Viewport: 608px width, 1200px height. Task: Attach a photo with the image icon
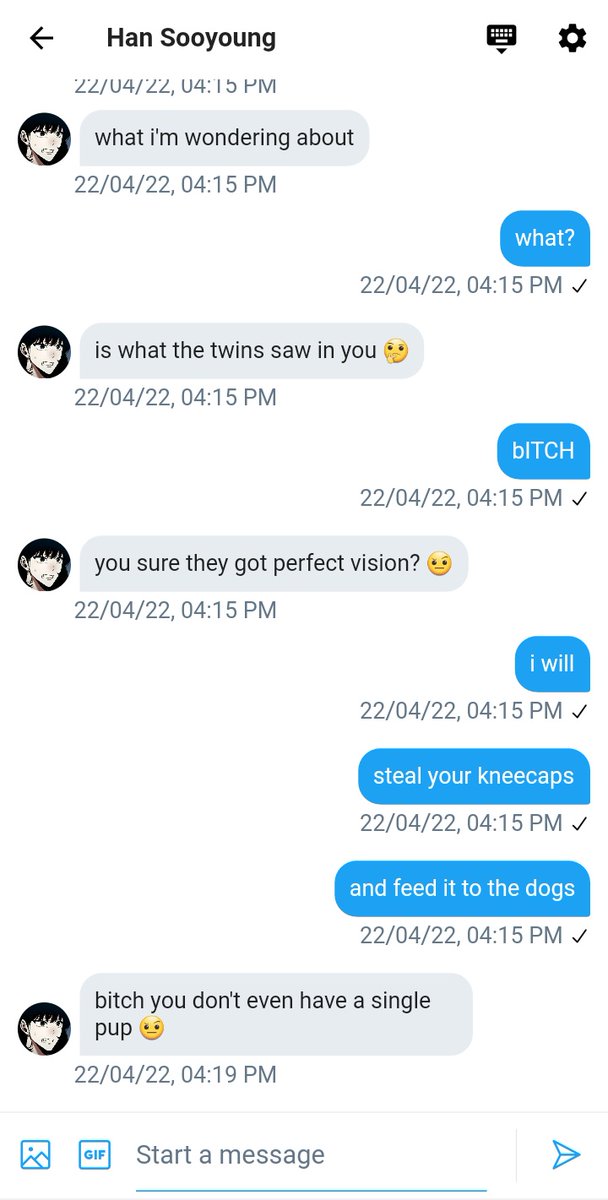point(35,1155)
